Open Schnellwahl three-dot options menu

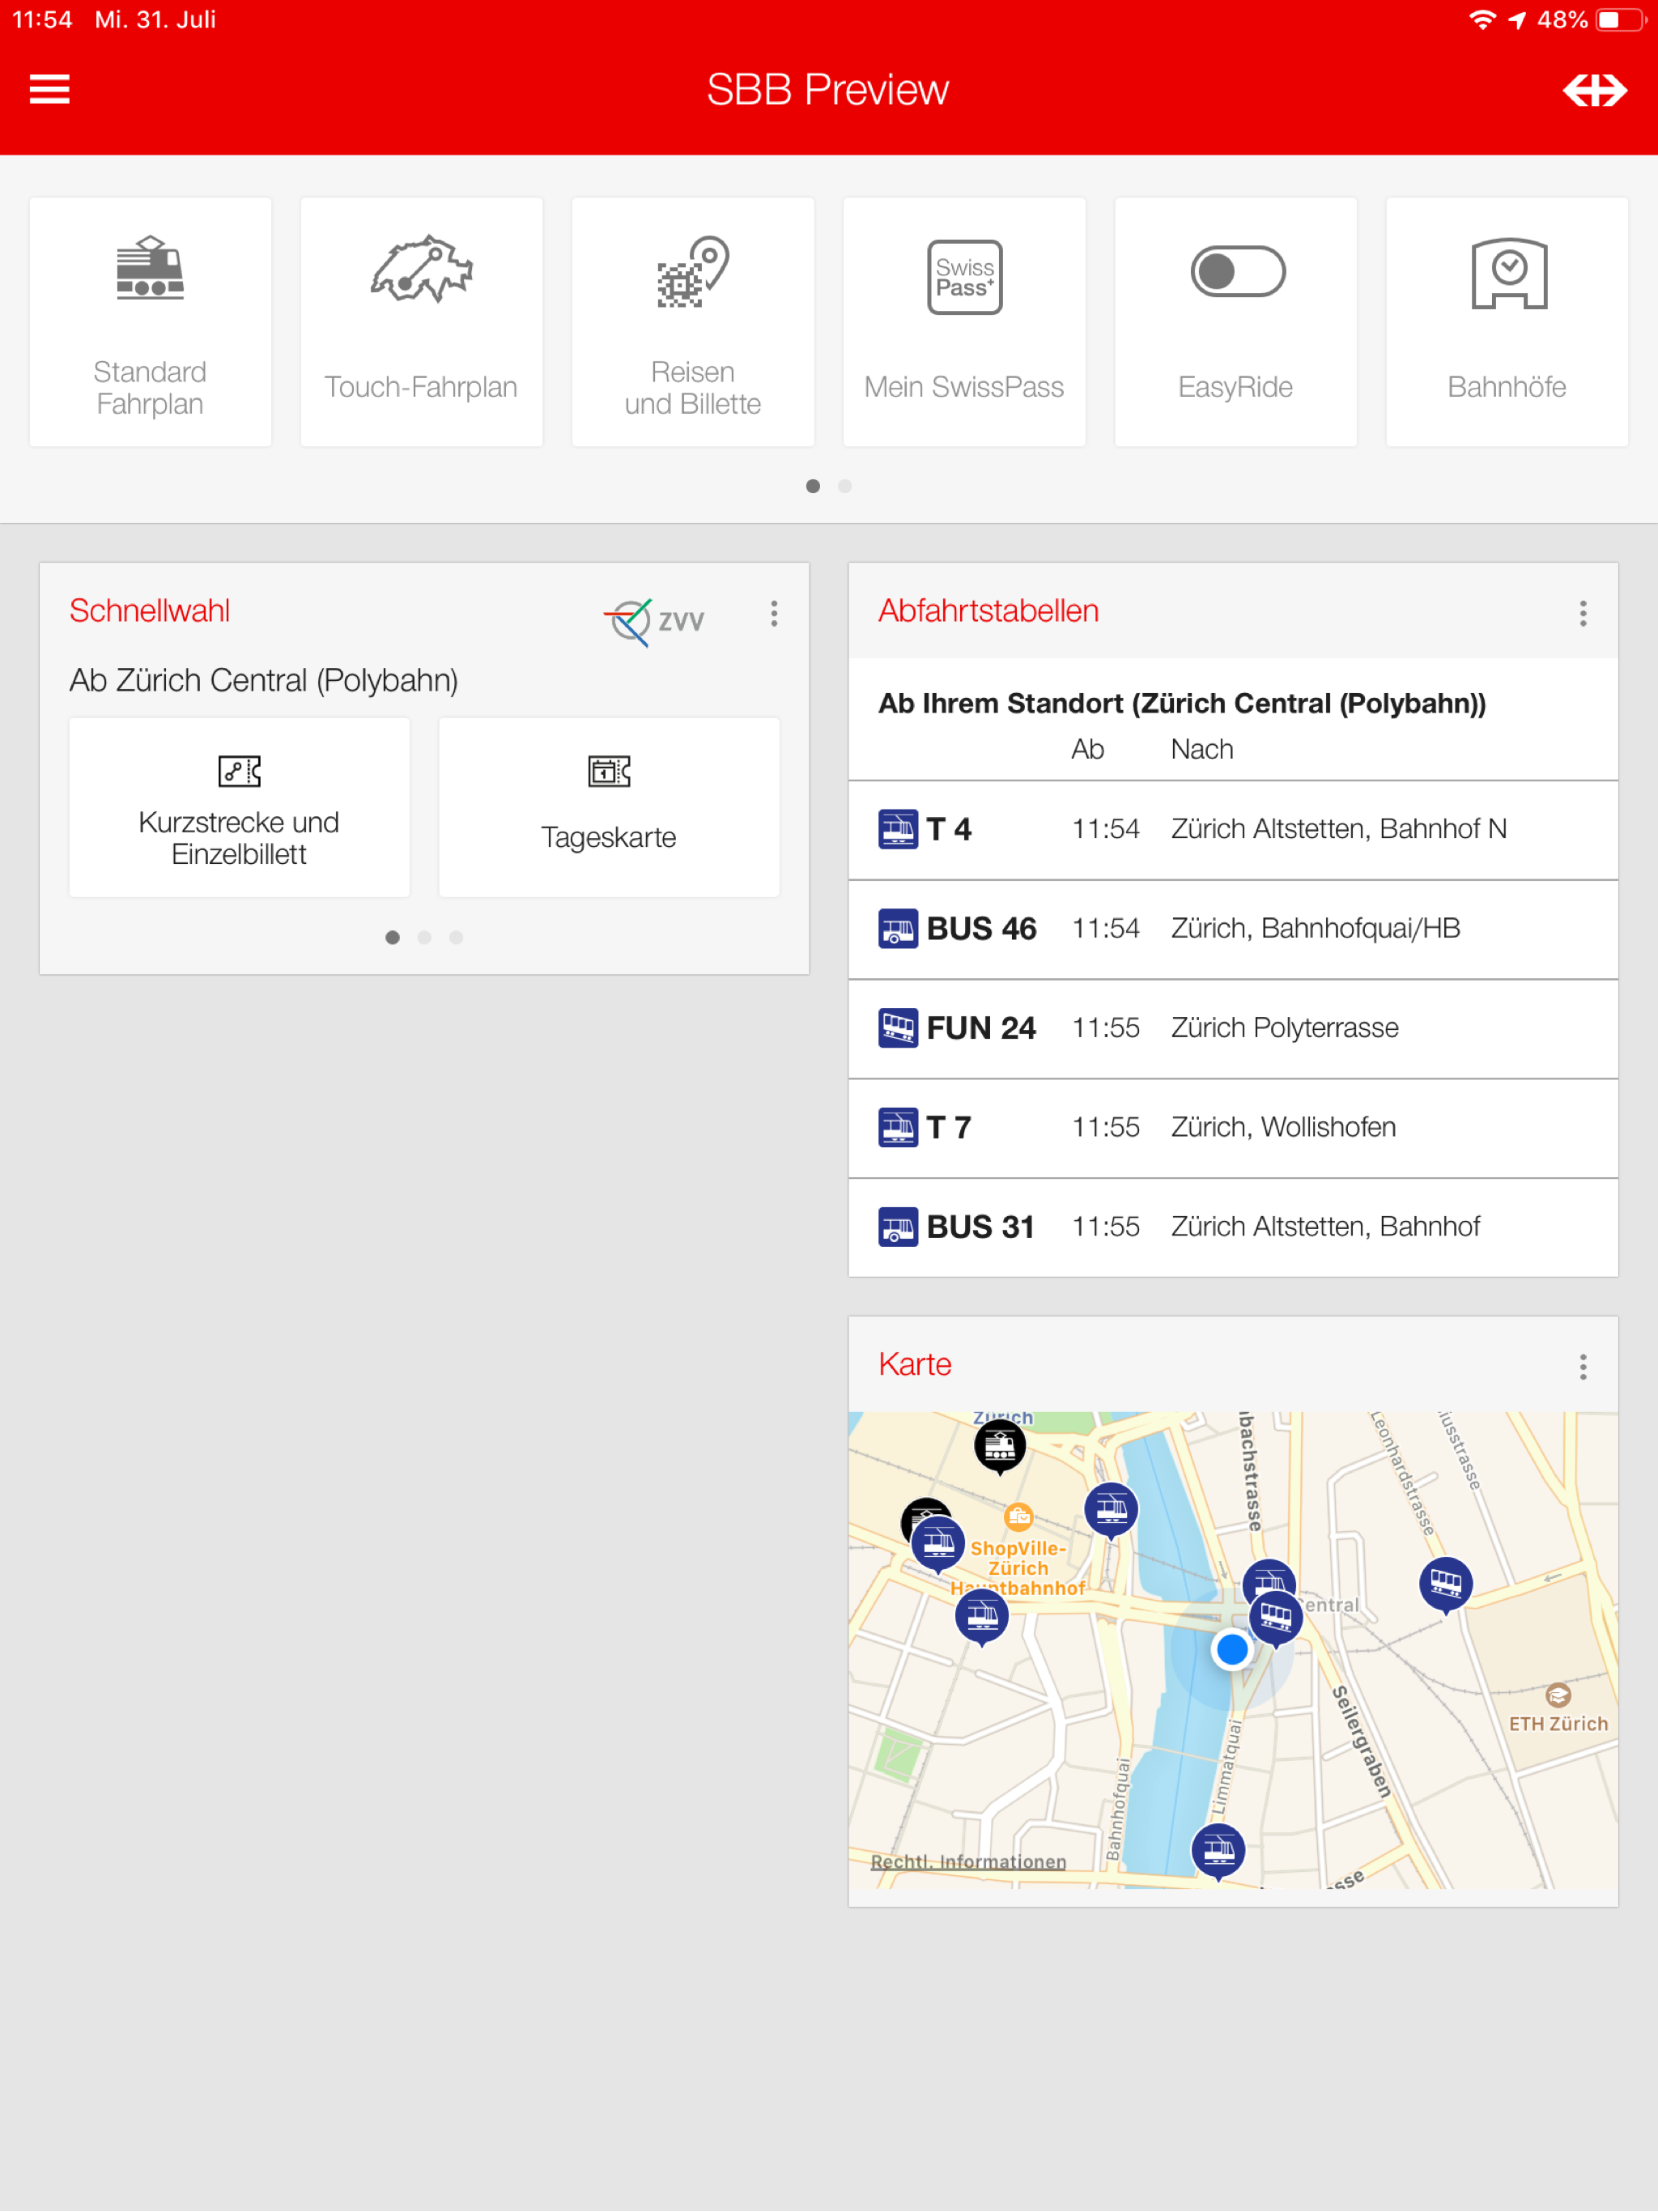[774, 613]
